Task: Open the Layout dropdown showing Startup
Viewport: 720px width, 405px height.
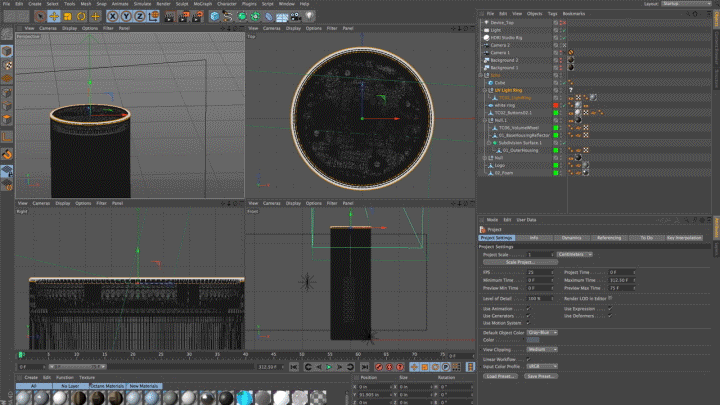Action: (x=686, y=4)
